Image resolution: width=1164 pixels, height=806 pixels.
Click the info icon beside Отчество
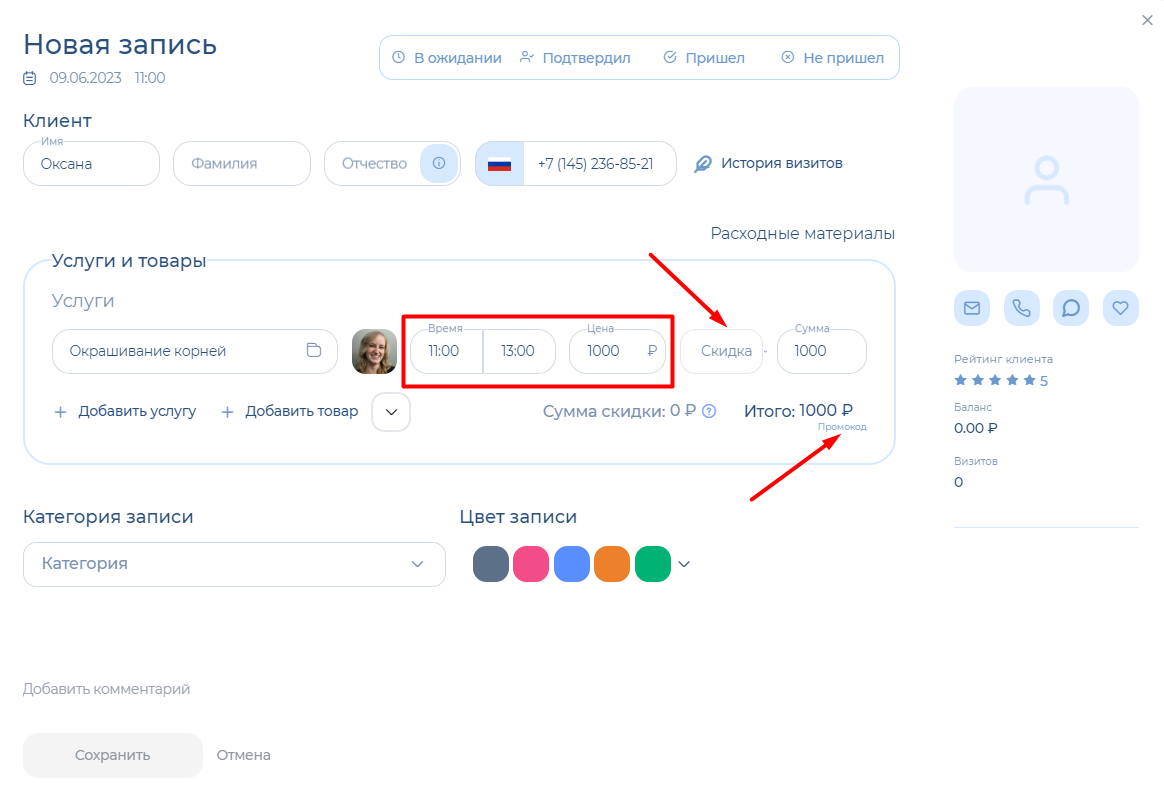(438, 163)
